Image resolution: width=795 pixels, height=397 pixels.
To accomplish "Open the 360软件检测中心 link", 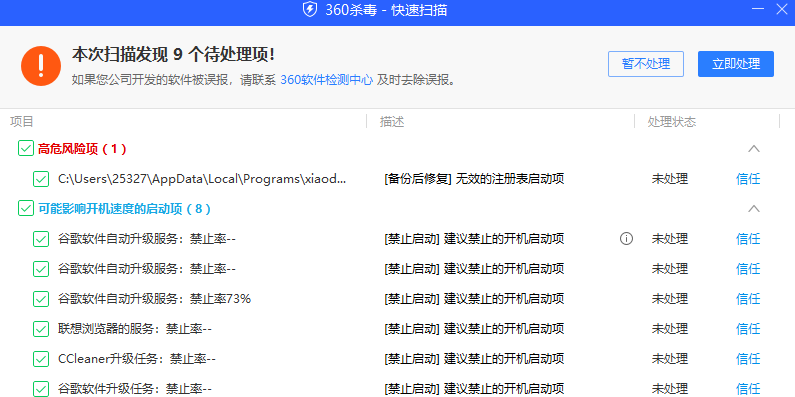I will coord(327,80).
